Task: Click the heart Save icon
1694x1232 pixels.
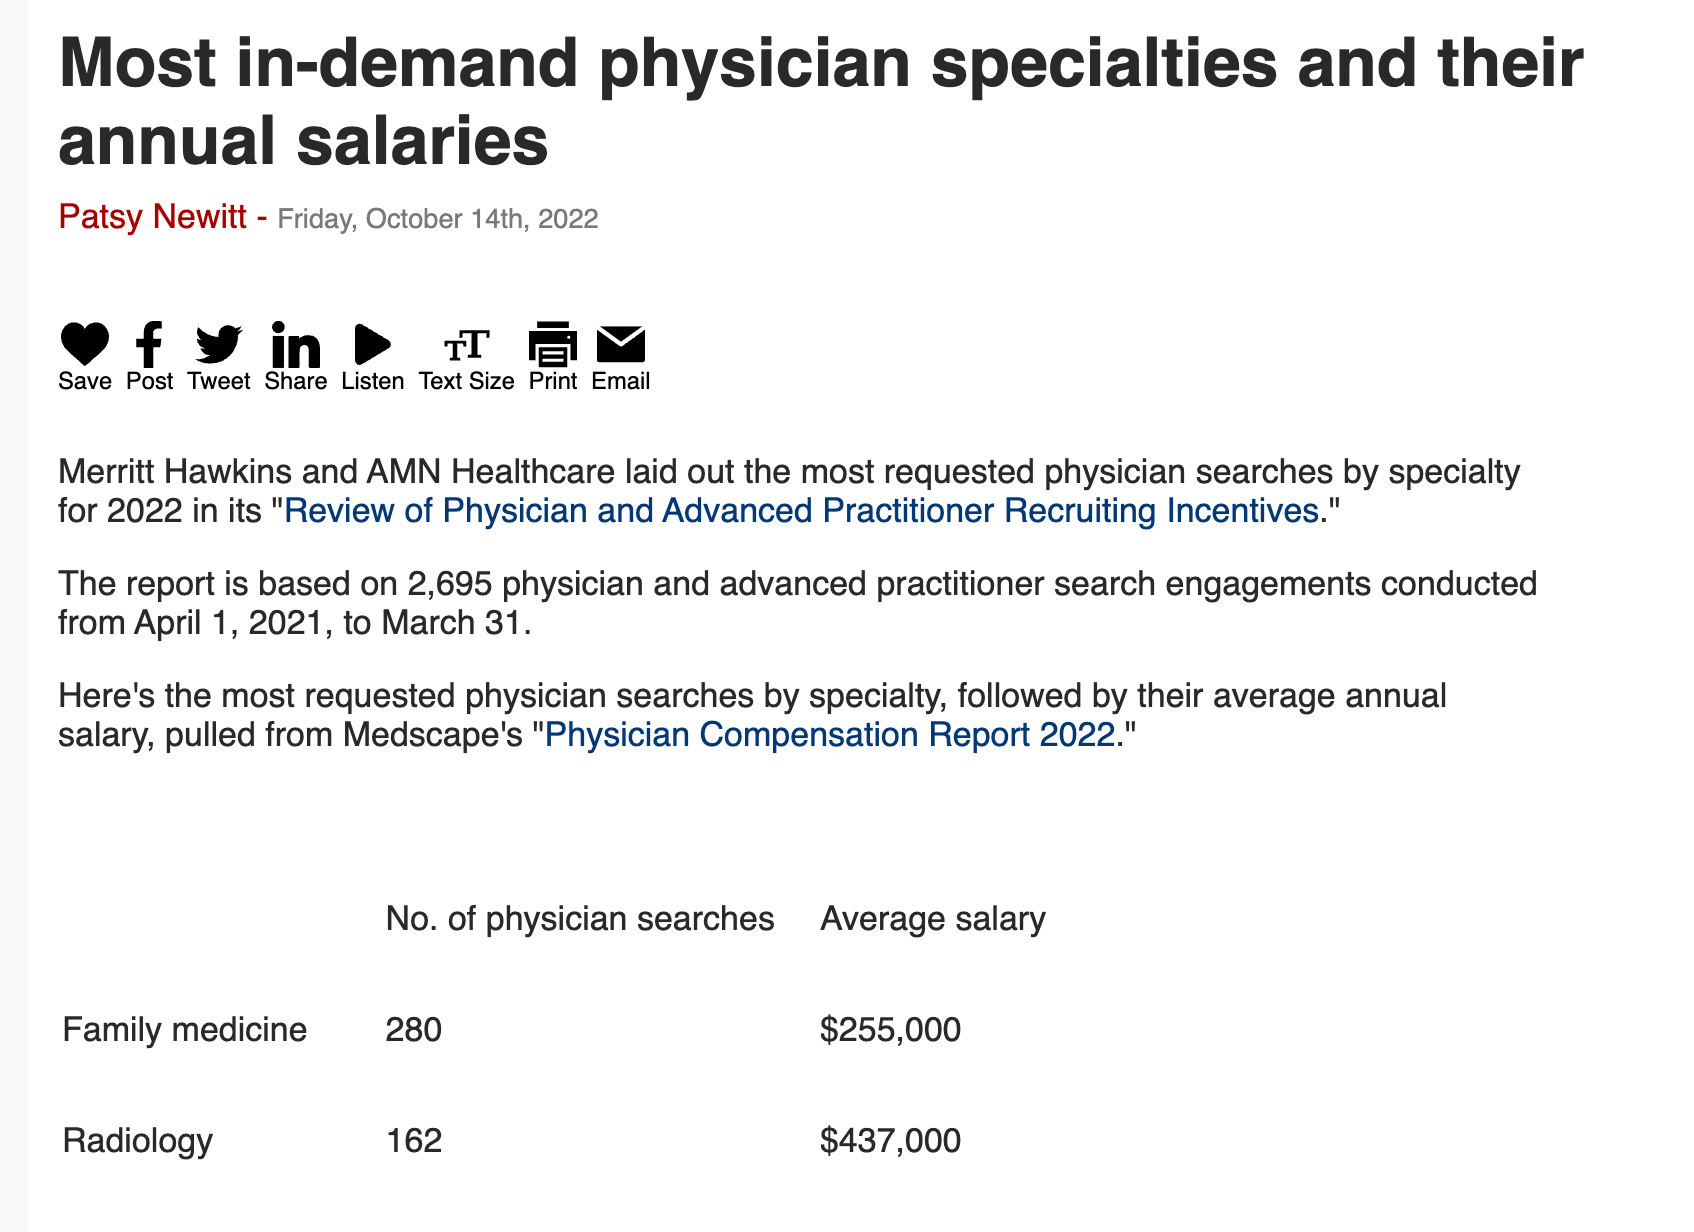Action: 85,344
